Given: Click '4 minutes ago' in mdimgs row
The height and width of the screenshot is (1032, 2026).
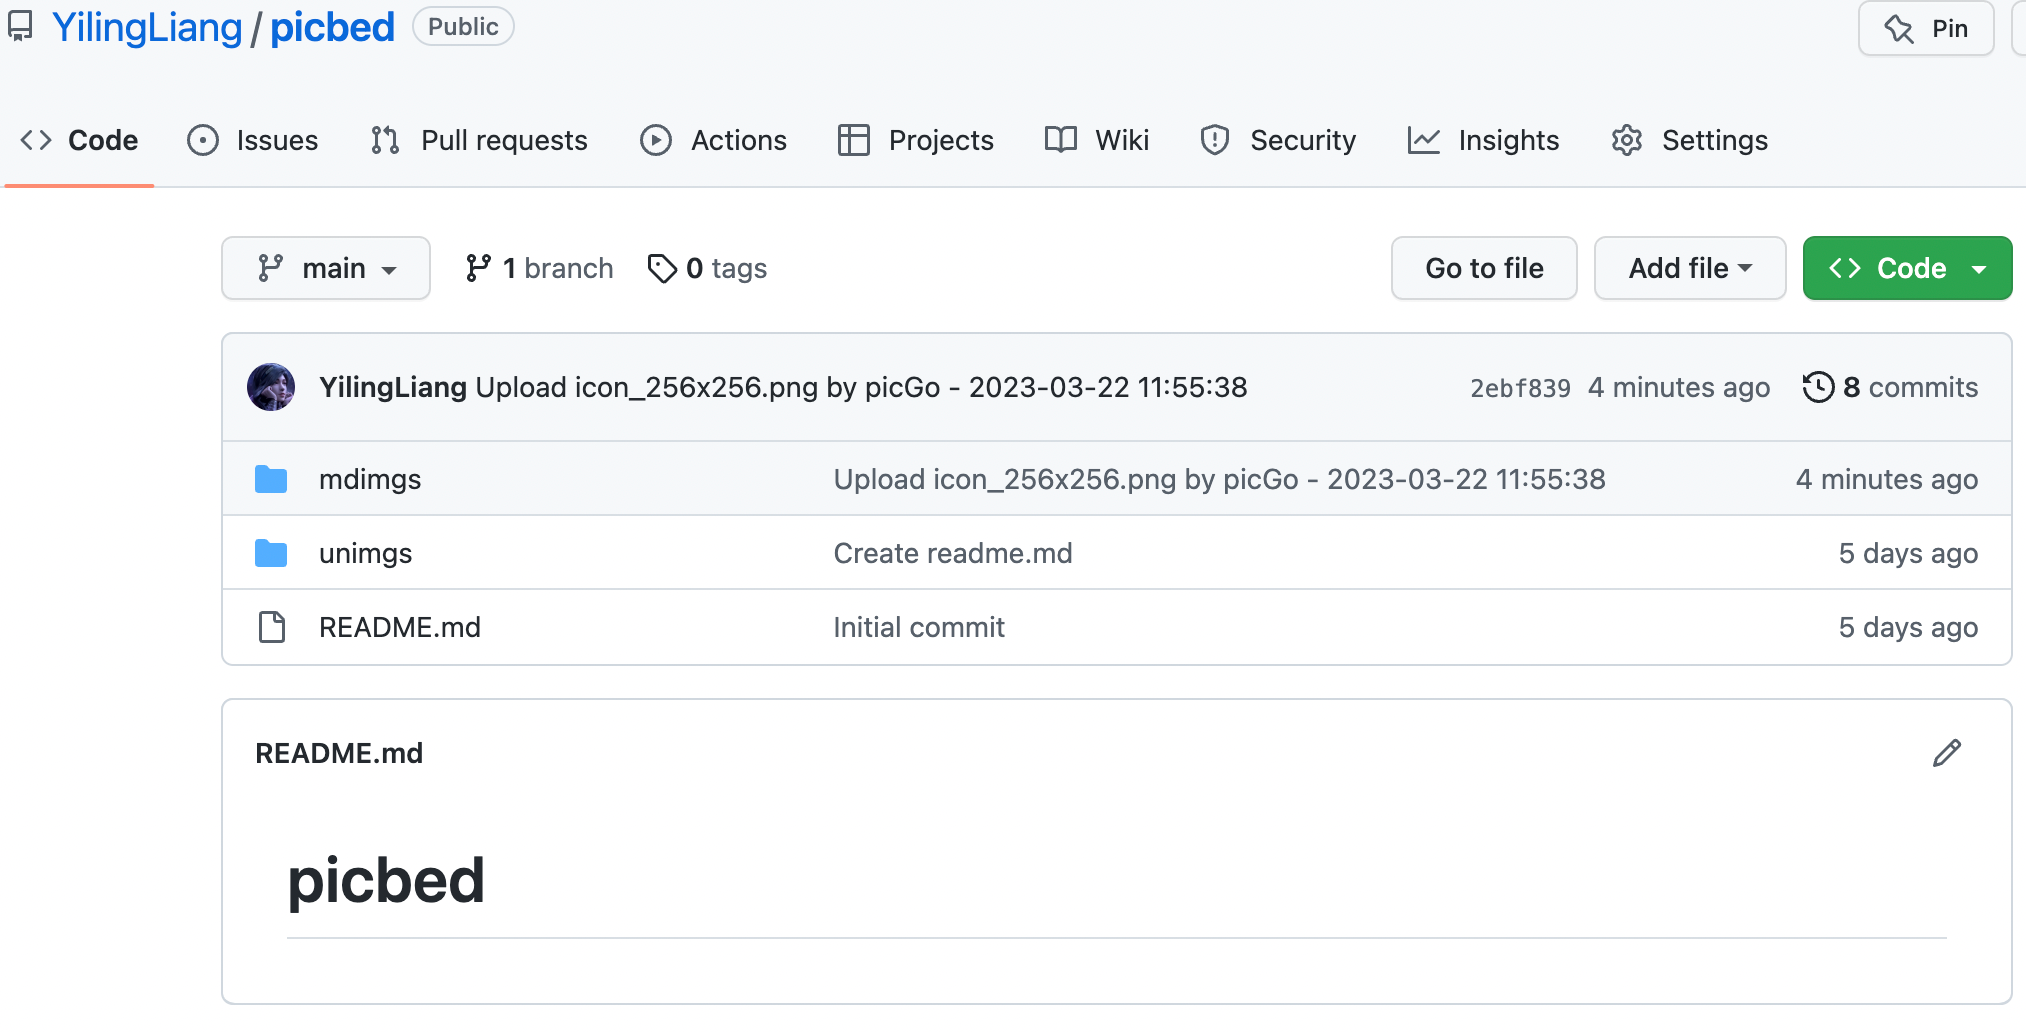Looking at the screenshot, I should (1886, 479).
